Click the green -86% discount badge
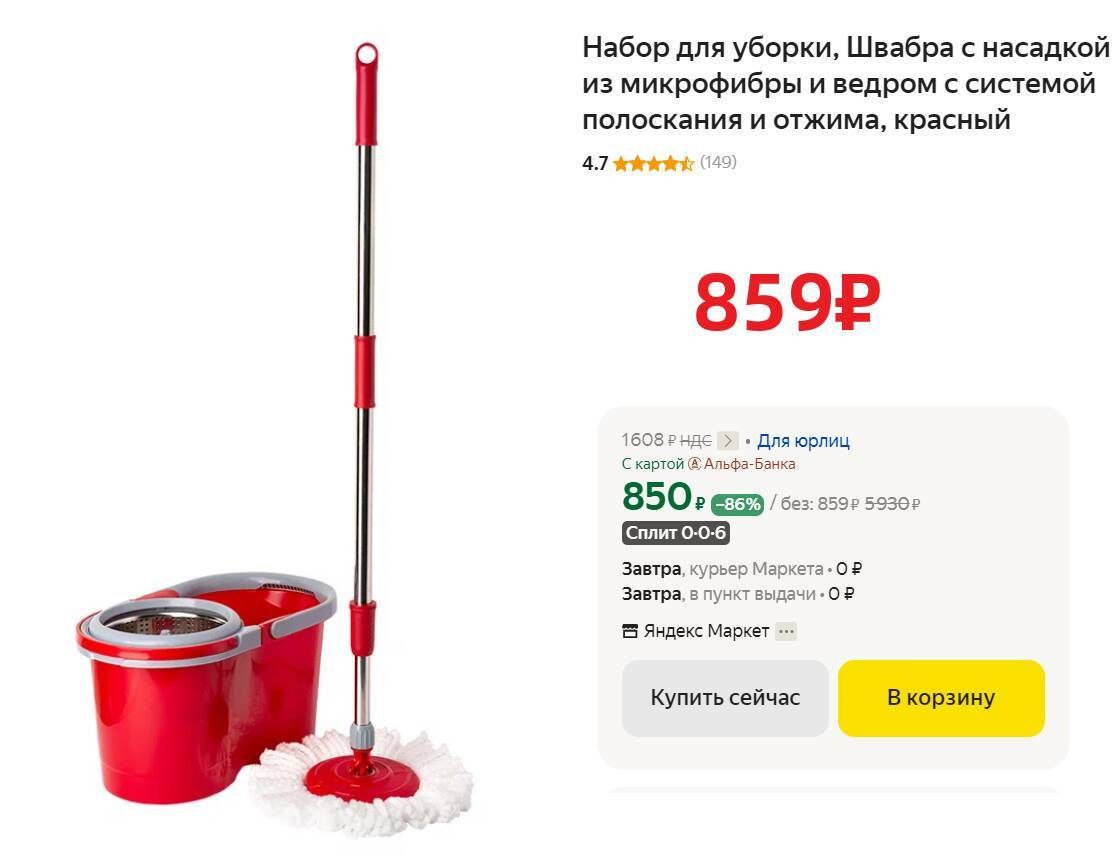This screenshot has width=1120, height=865. 737,504
